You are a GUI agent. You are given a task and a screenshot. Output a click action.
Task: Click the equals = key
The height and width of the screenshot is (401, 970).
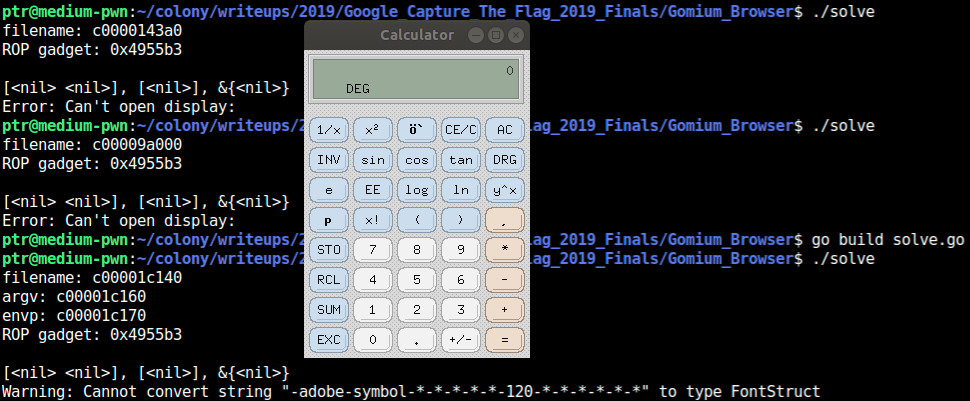click(505, 340)
